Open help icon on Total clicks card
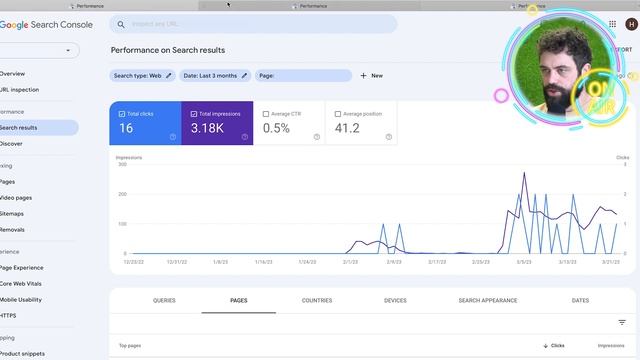Screen dimensions: 640x360 click(173, 137)
